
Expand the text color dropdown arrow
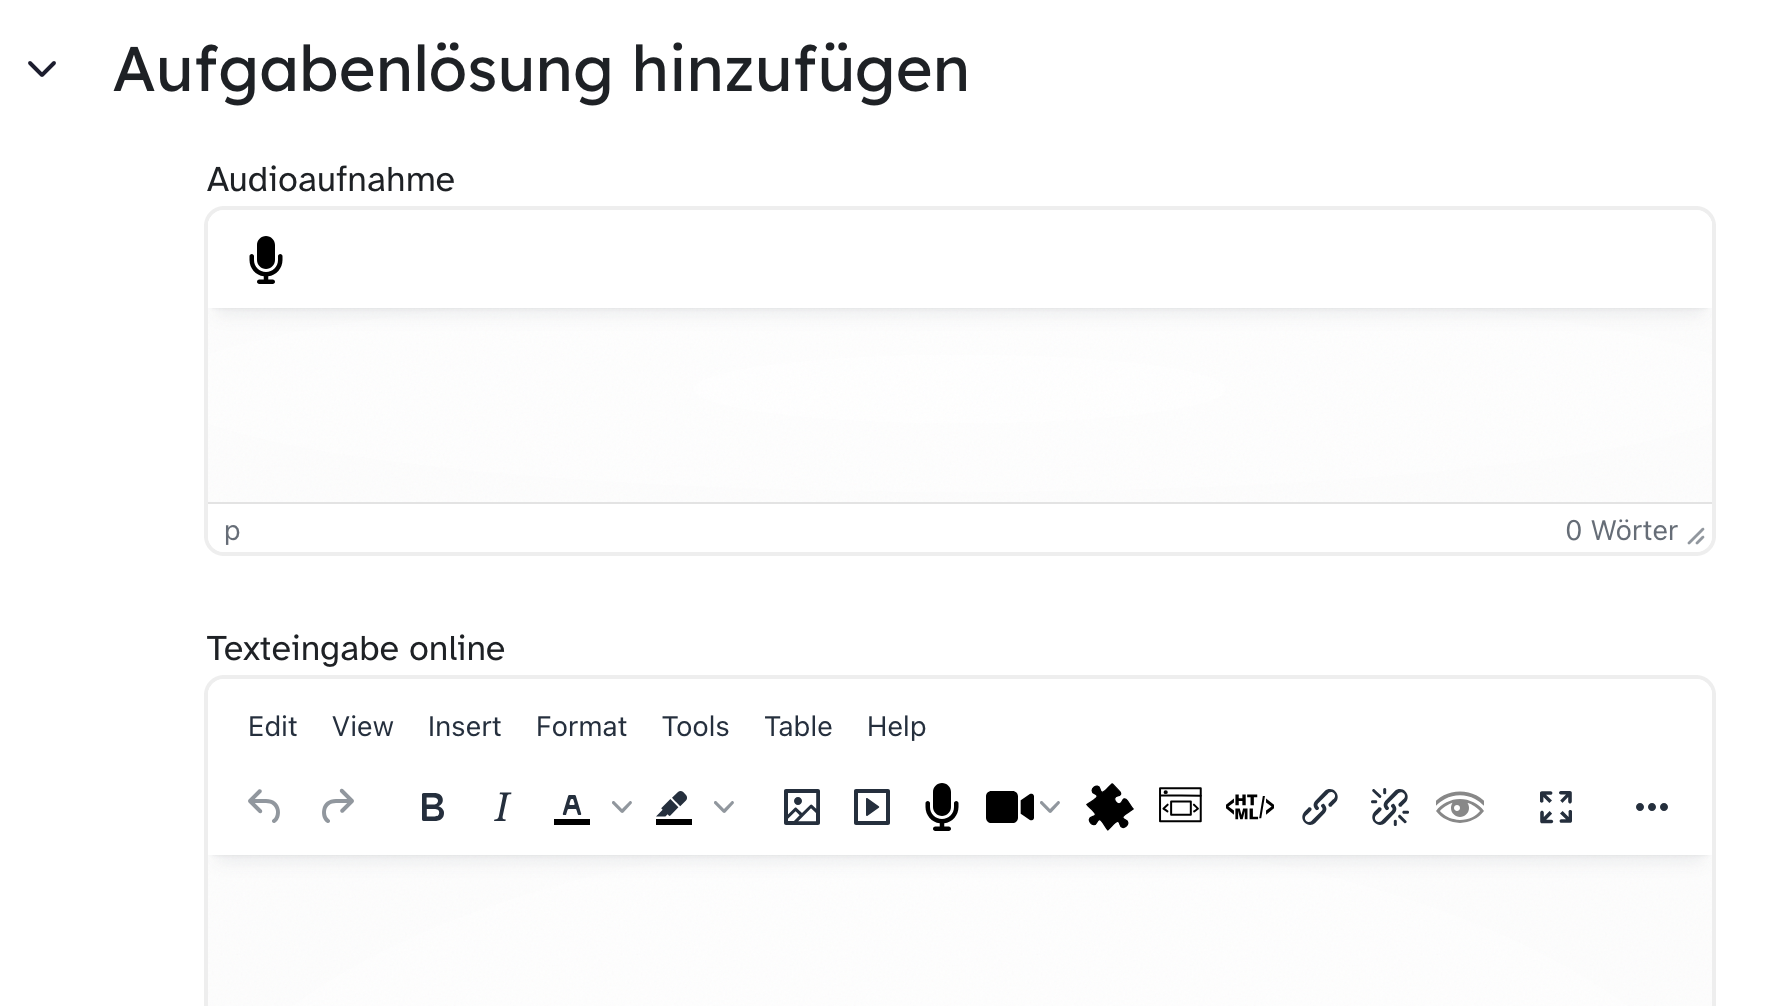click(x=622, y=807)
